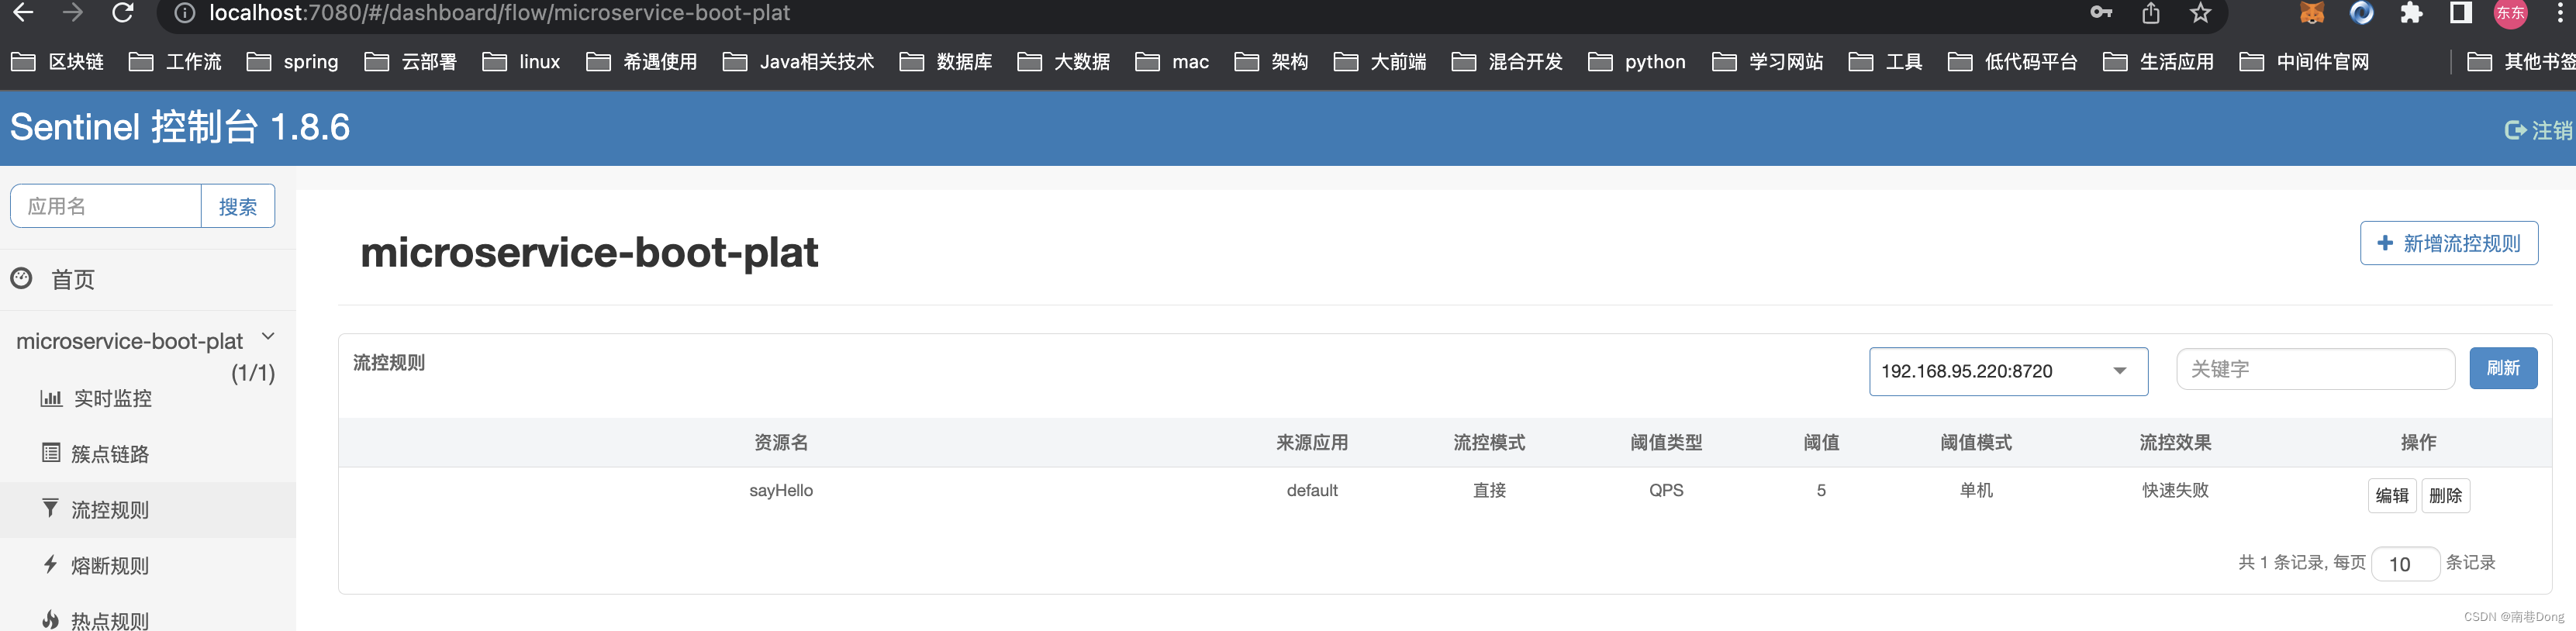This screenshot has width=2576, height=631.
Task: Open the 工作流 bookmark folder
Action: 175,62
